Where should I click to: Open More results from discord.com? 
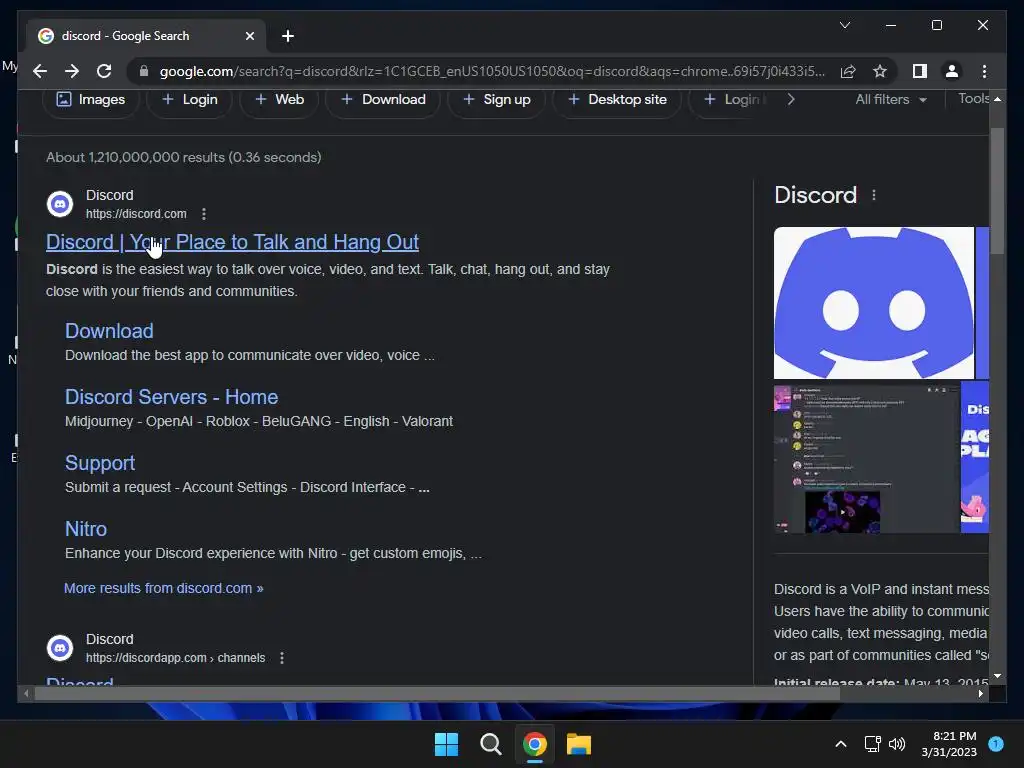tap(163, 588)
